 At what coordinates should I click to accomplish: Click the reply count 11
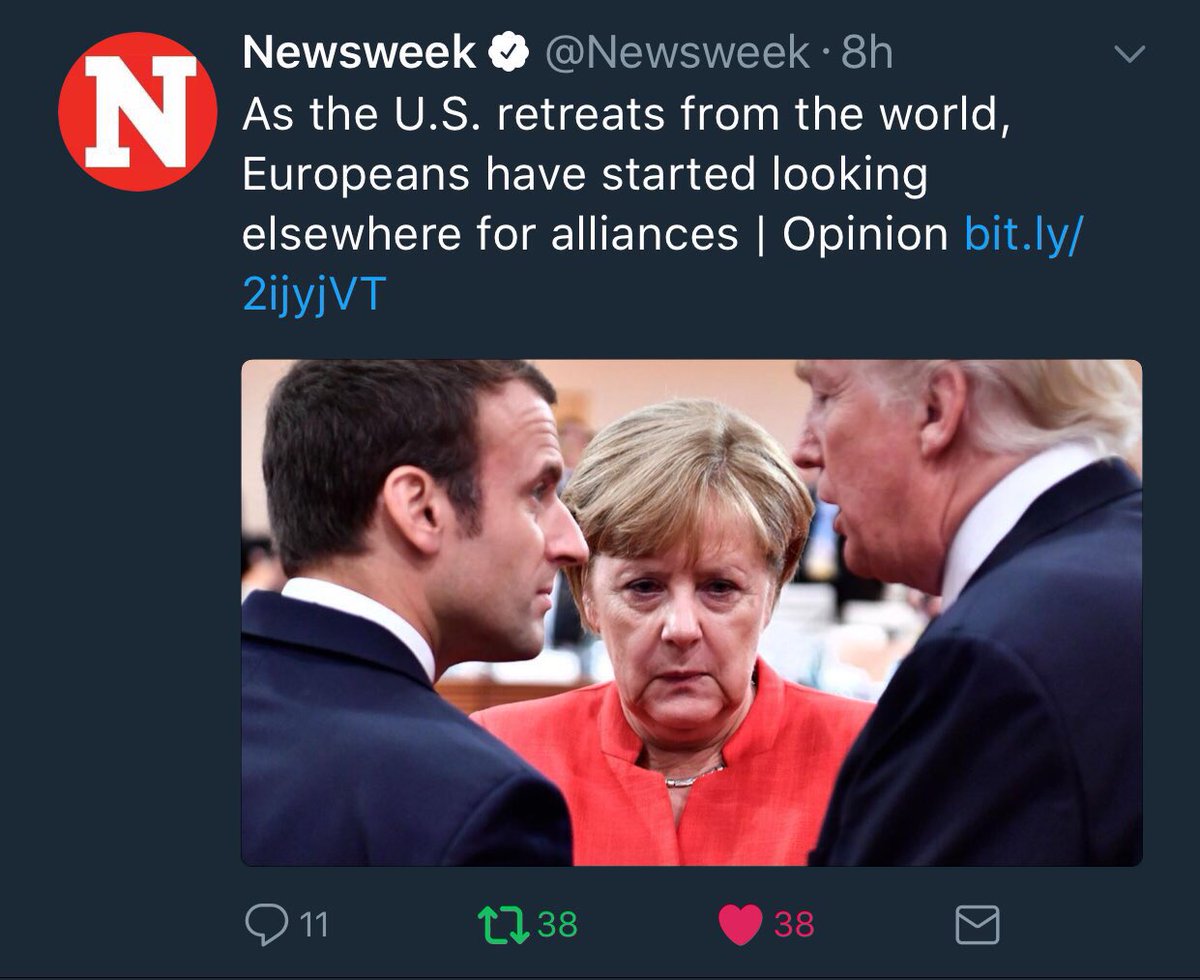pyautogui.click(x=314, y=925)
